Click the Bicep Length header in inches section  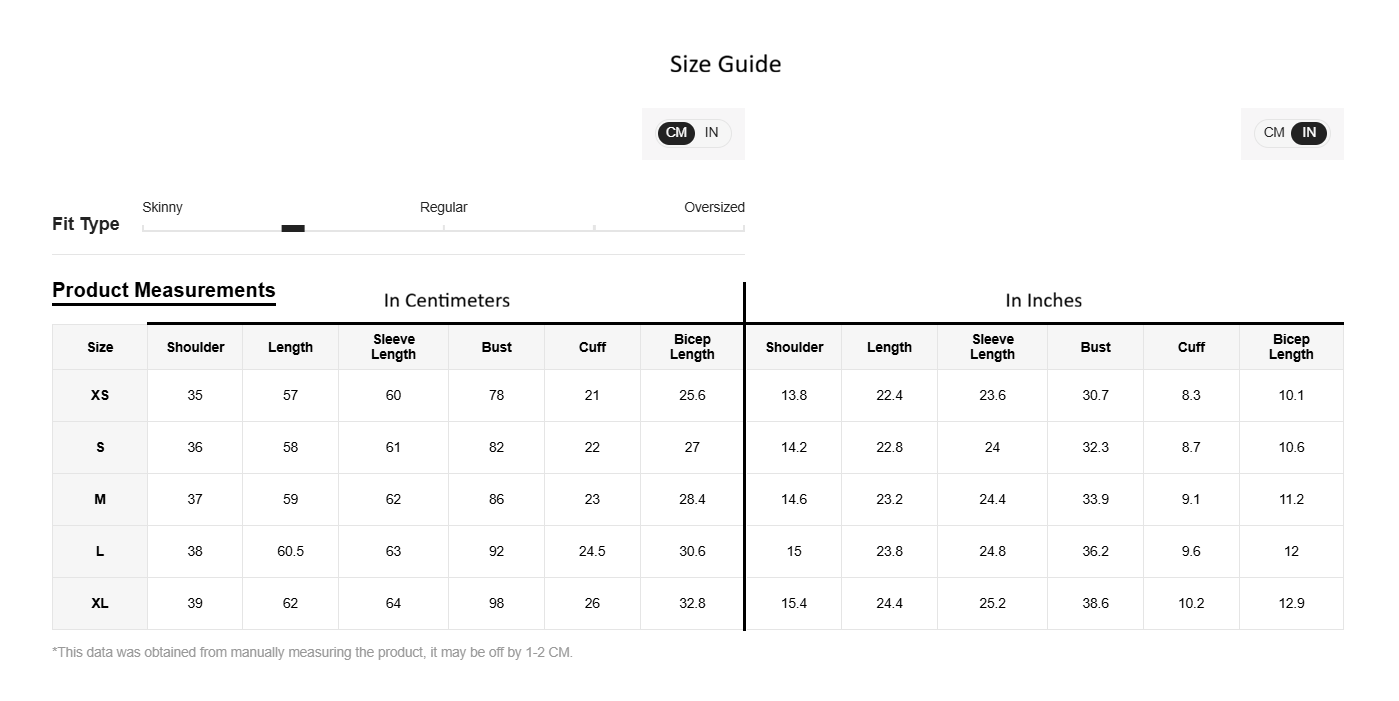click(1291, 347)
